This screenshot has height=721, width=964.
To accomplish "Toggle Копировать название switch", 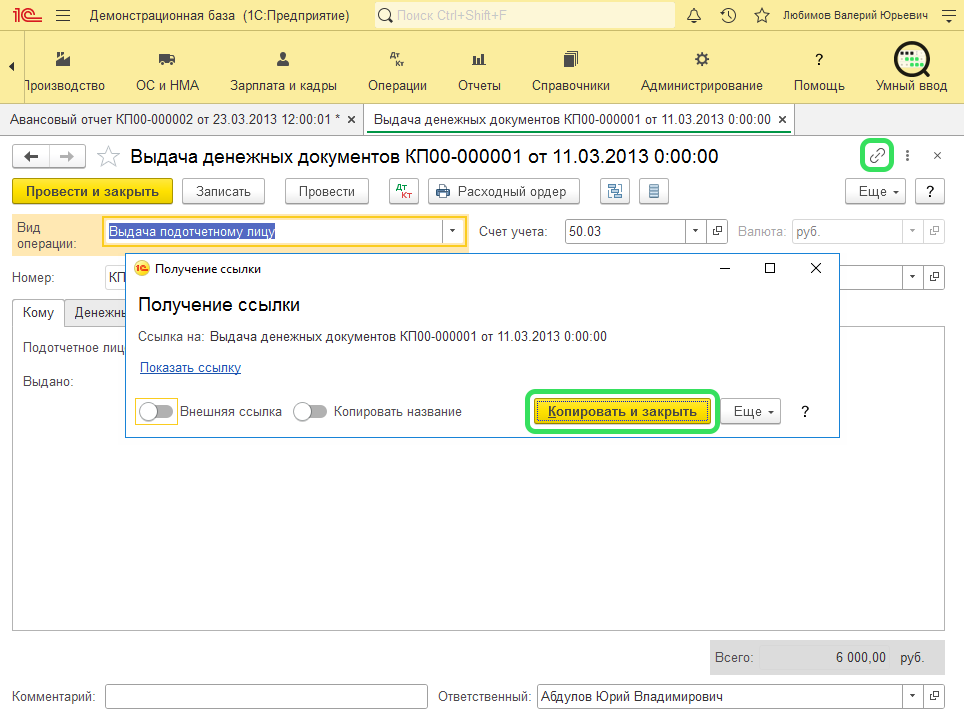I will pos(310,411).
